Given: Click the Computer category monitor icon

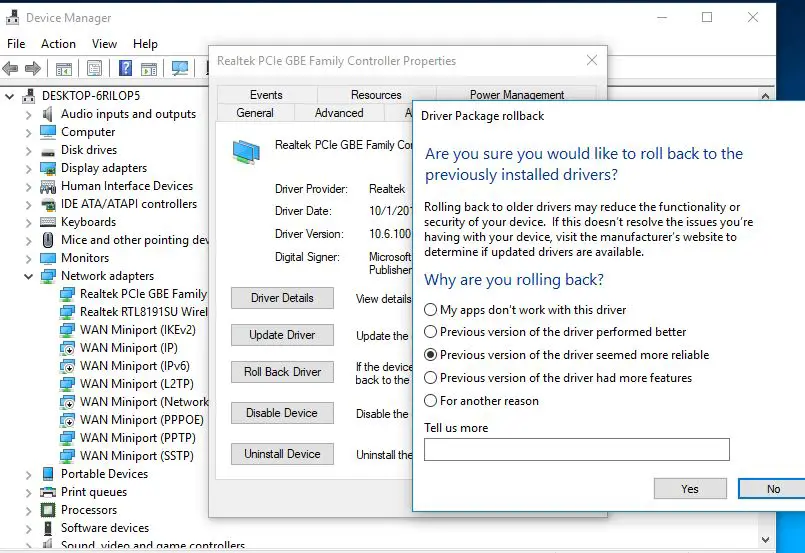Looking at the screenshot, I should (48, 132).
